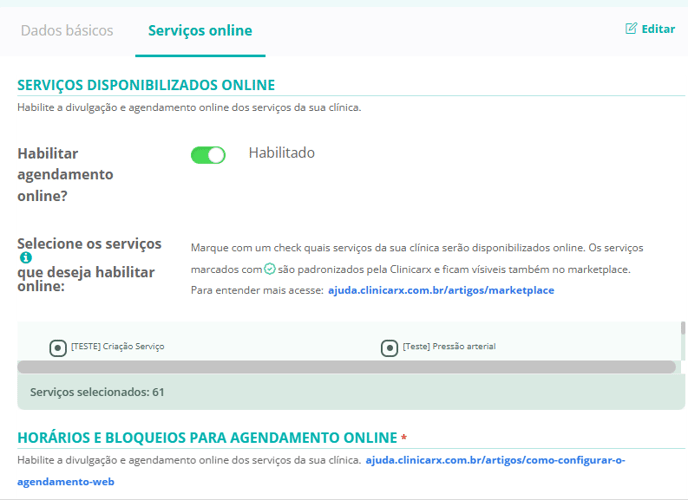Image resolution: width=688 pixels, height=500 pixels.
Task: Open the ajuda.clinicarx.com.br/artigos/marketplace link
Action: (441, 290)
